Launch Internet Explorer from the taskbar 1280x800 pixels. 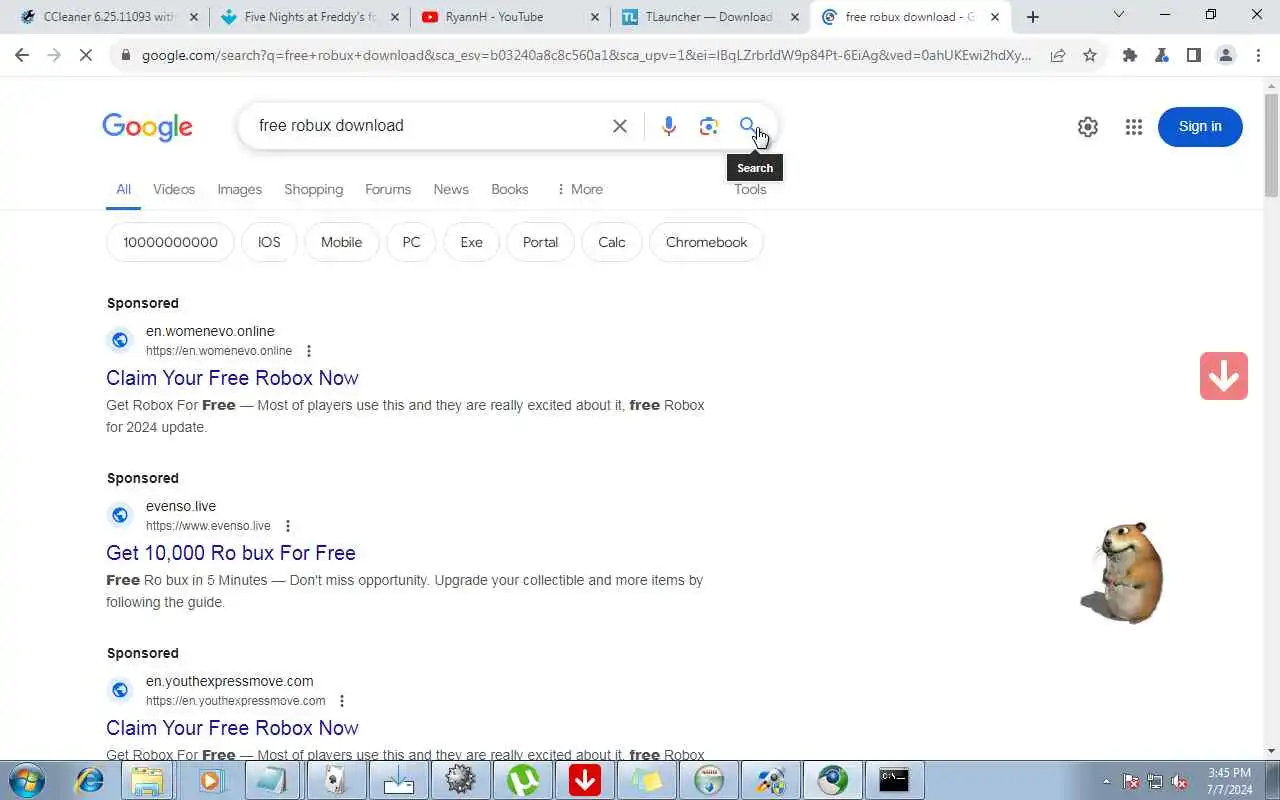(x=90, y=780)
